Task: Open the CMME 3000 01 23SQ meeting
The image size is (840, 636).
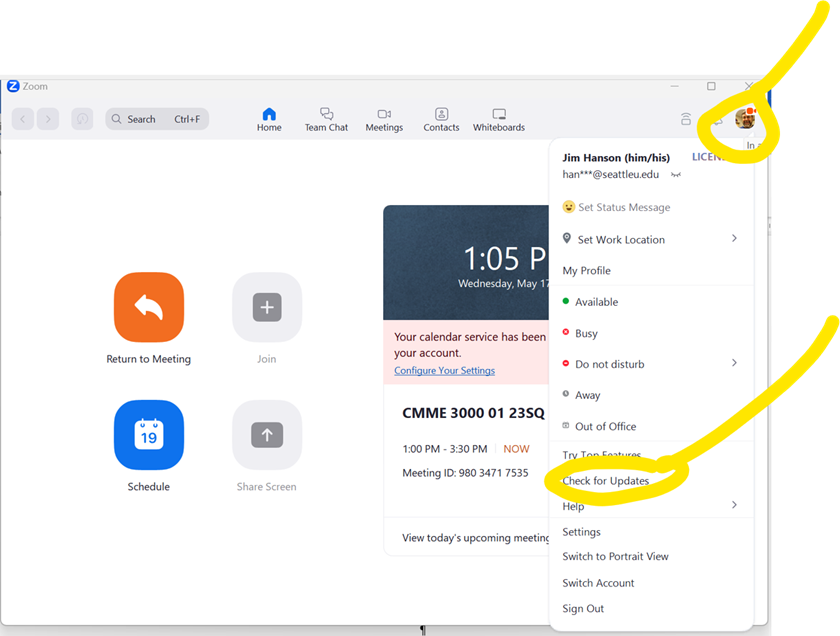Action: (x=473, y=413)
